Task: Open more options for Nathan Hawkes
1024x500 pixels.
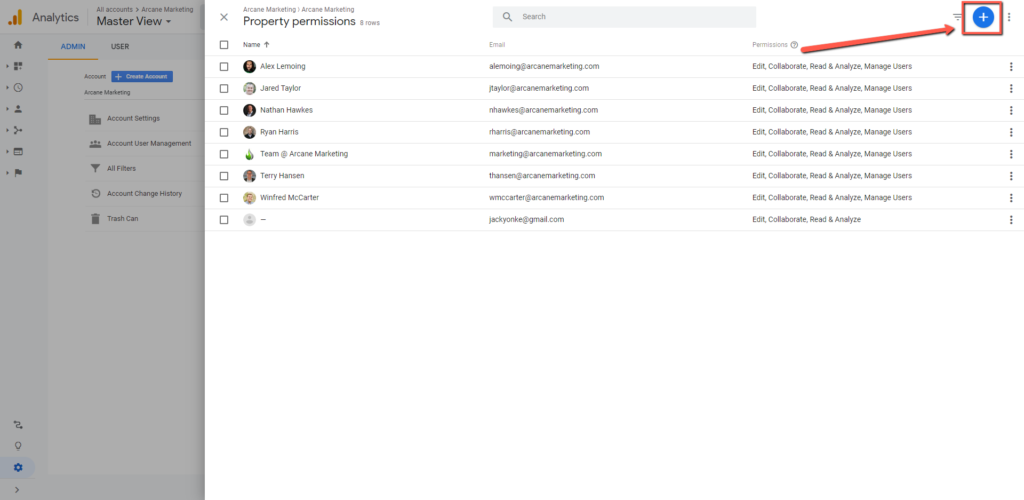Action: click(x=1011, y=110)
